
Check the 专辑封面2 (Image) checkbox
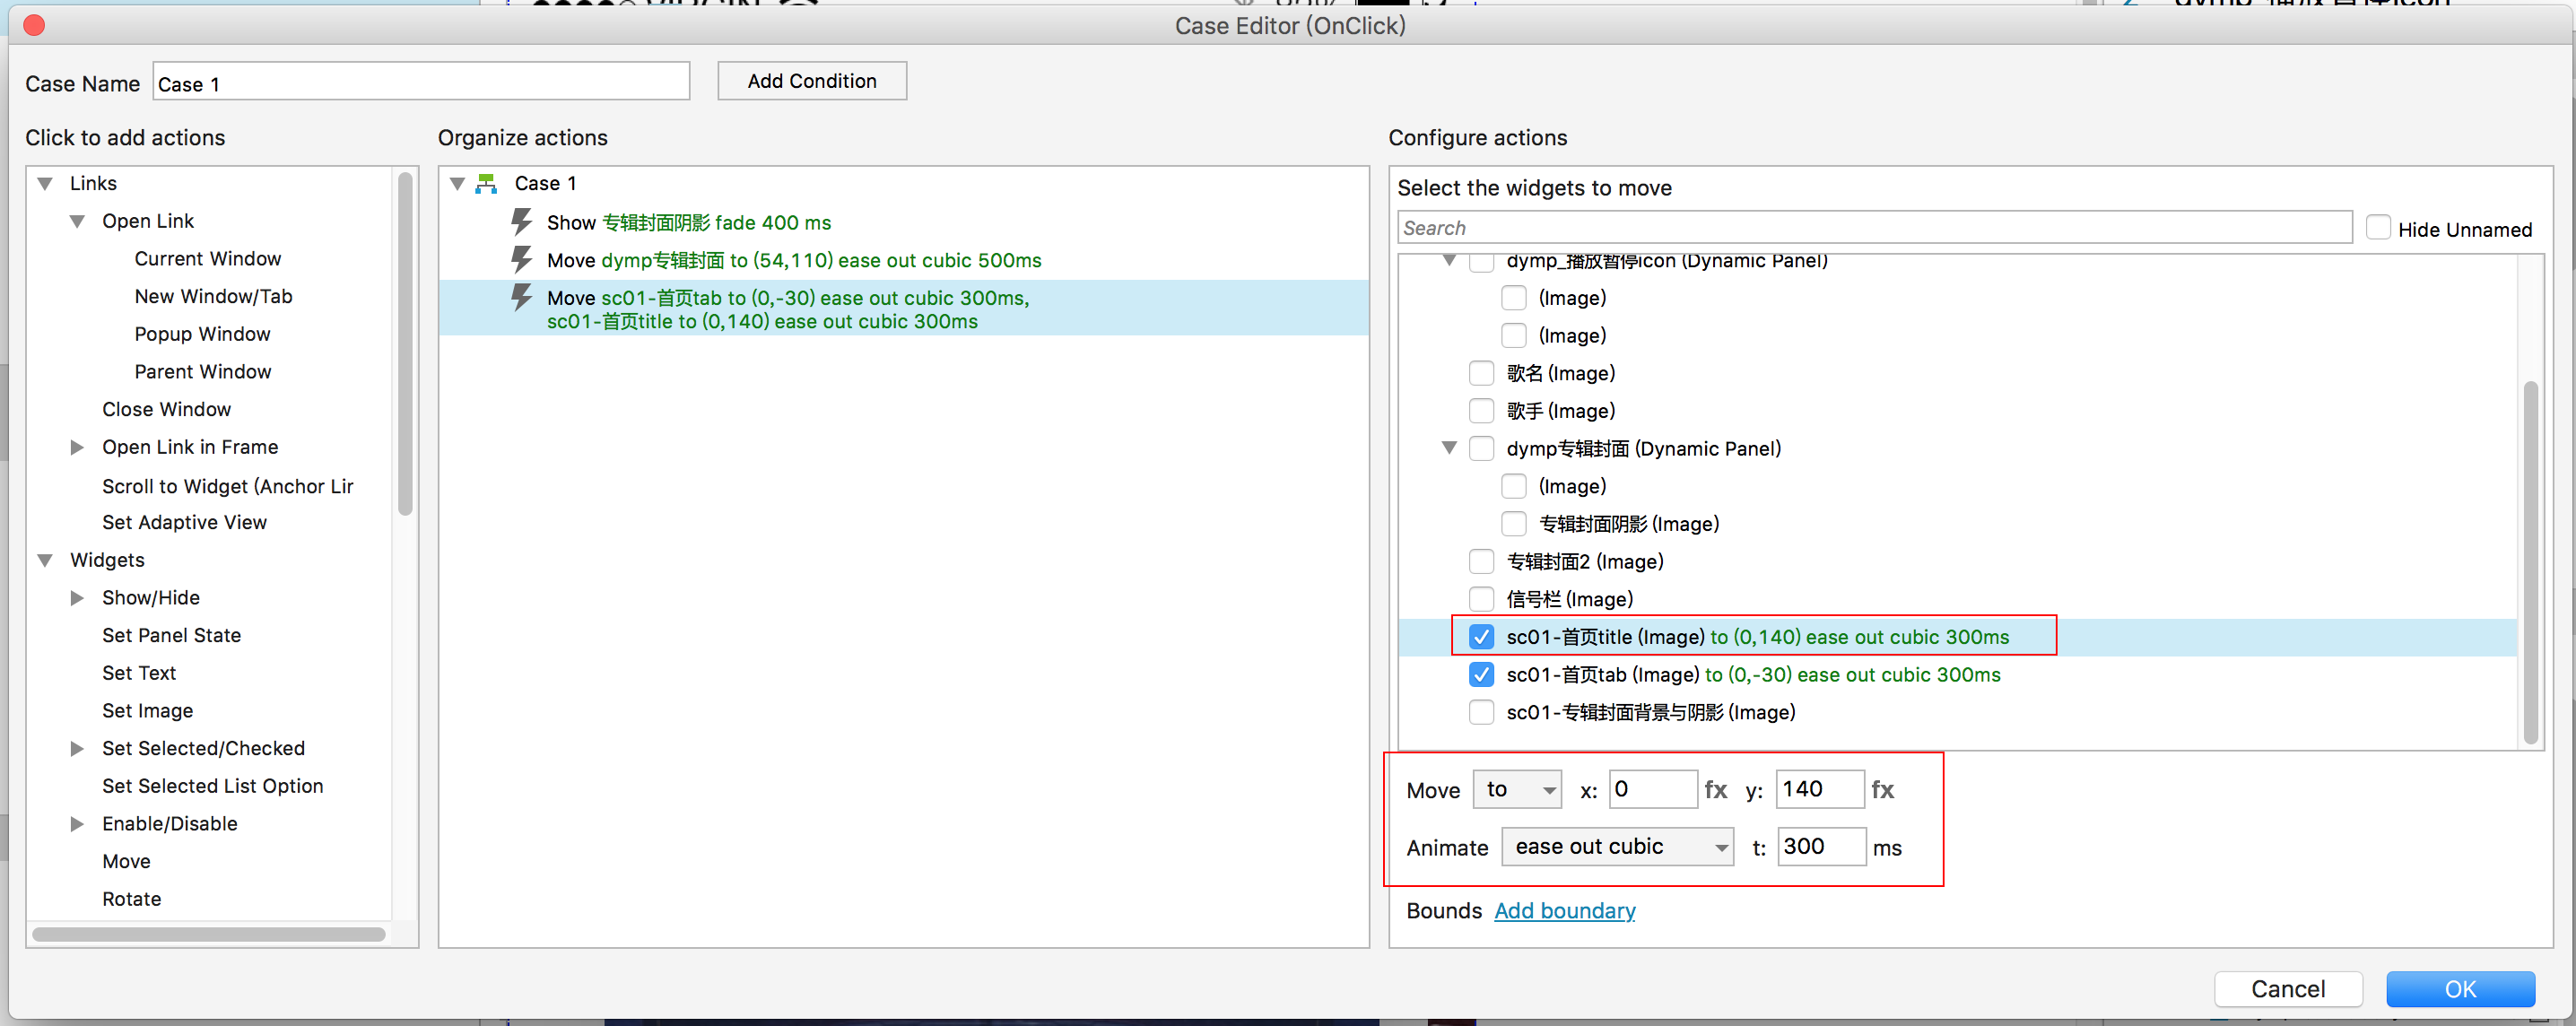pos(1481,561)
